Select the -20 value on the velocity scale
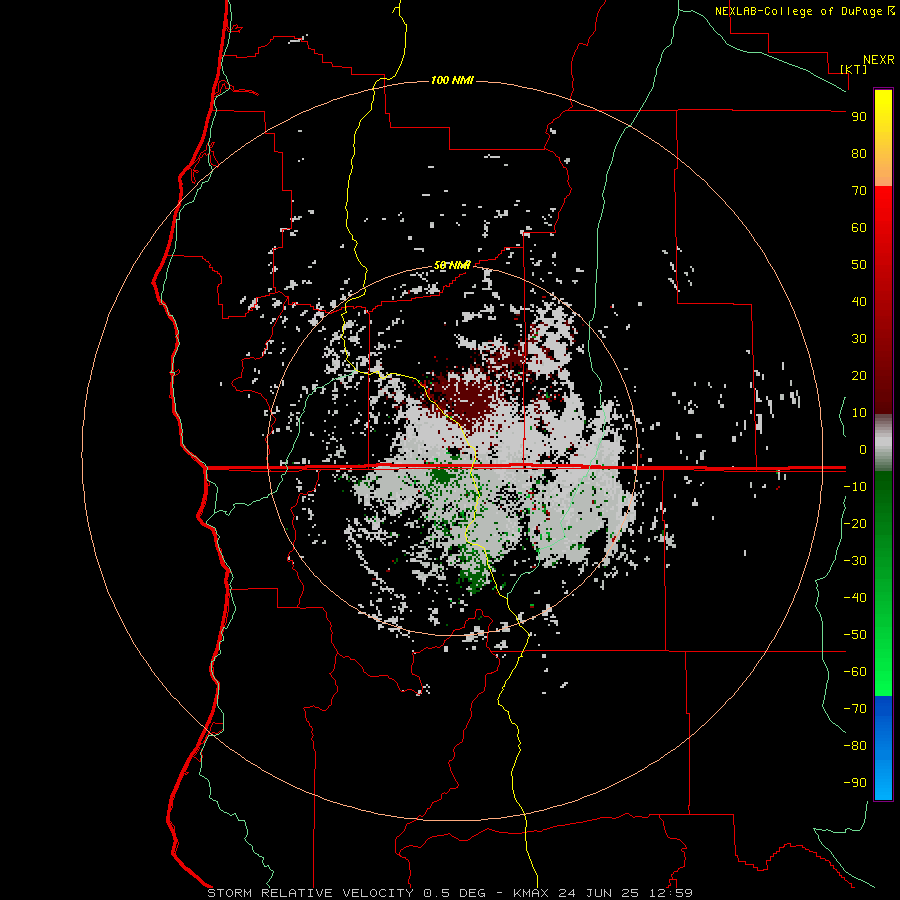This screenshot has width=900, height=900. [x=855, y=523]
